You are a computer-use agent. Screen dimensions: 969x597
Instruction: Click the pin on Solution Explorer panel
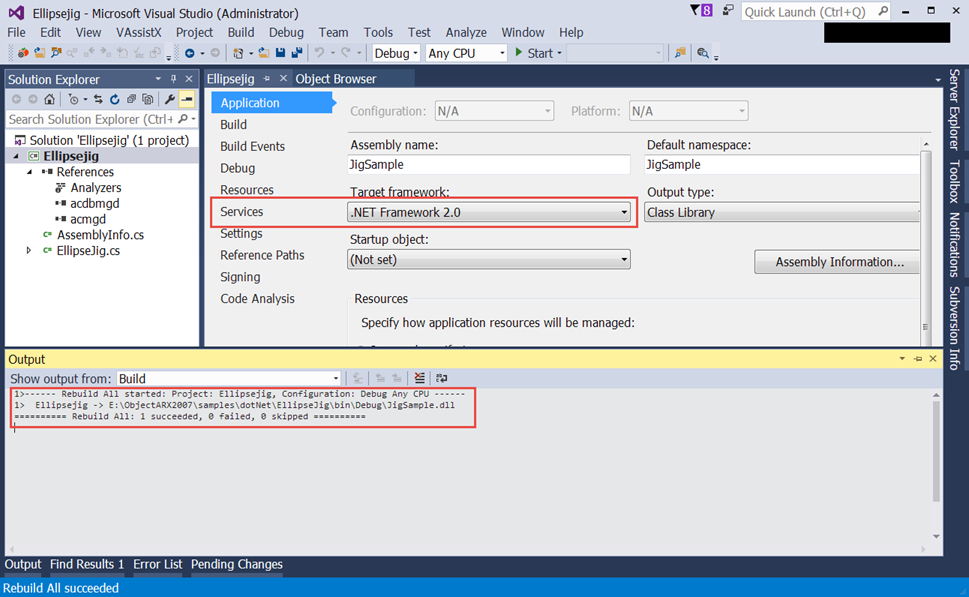[x=174, y=79]
